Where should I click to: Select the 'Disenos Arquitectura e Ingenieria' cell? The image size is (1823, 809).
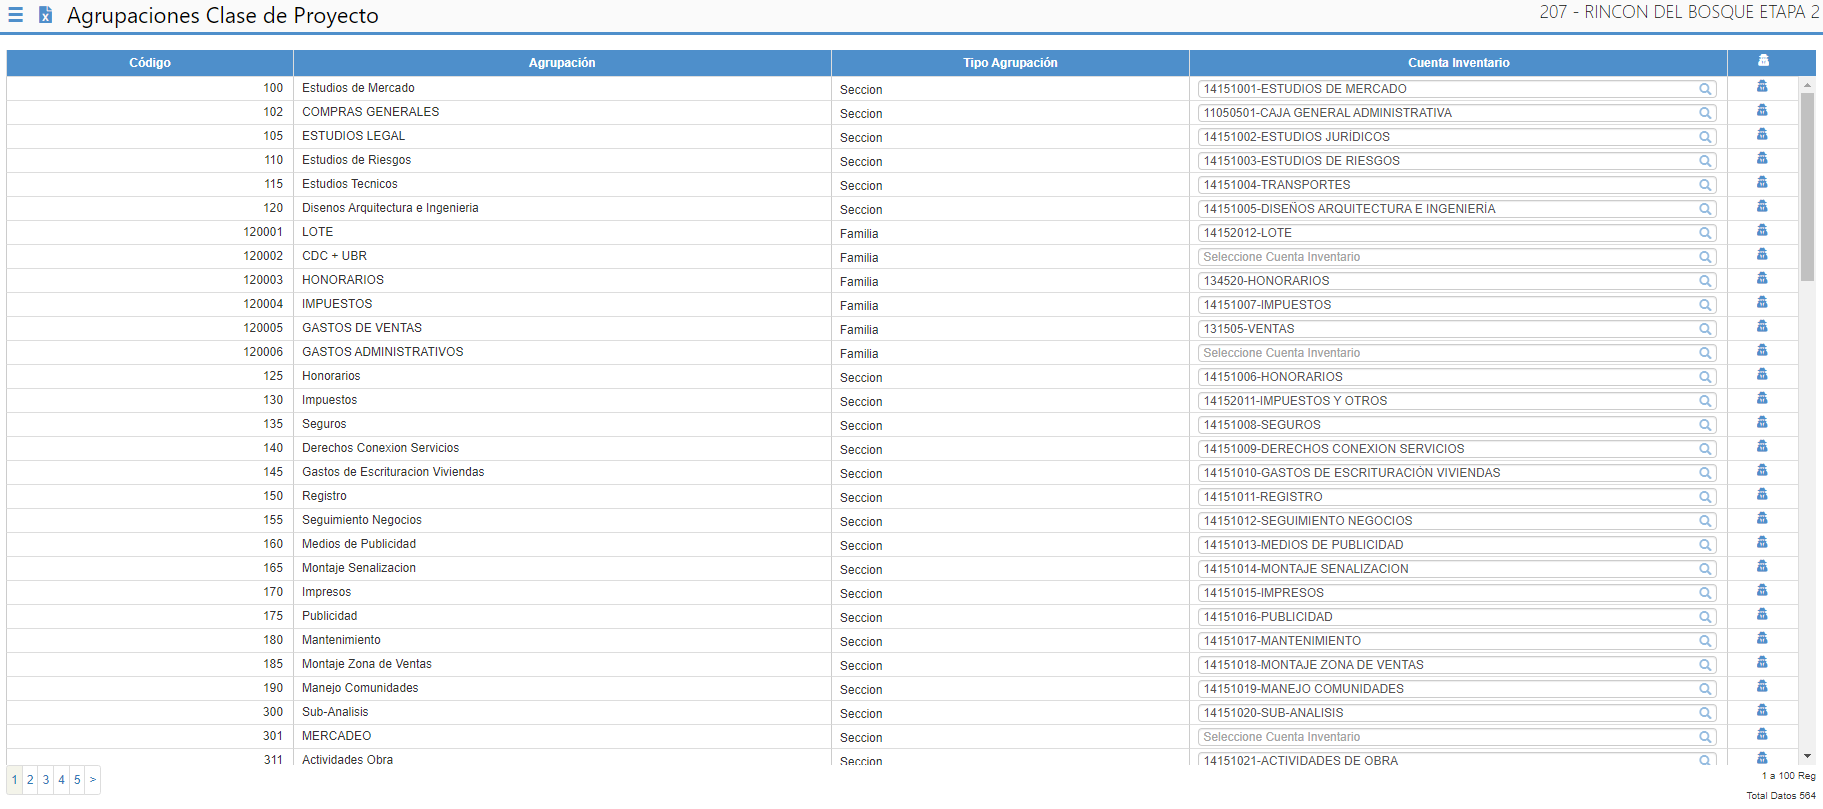click(x=562, y=208)
